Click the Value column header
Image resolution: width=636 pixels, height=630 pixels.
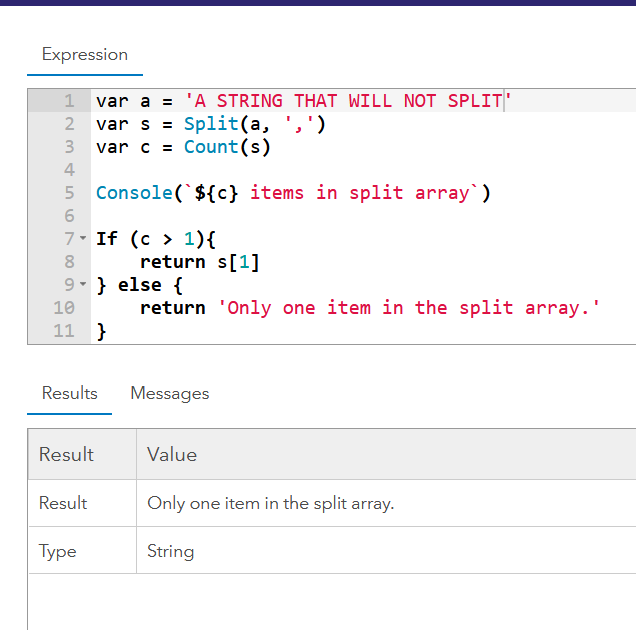(172, 455)
